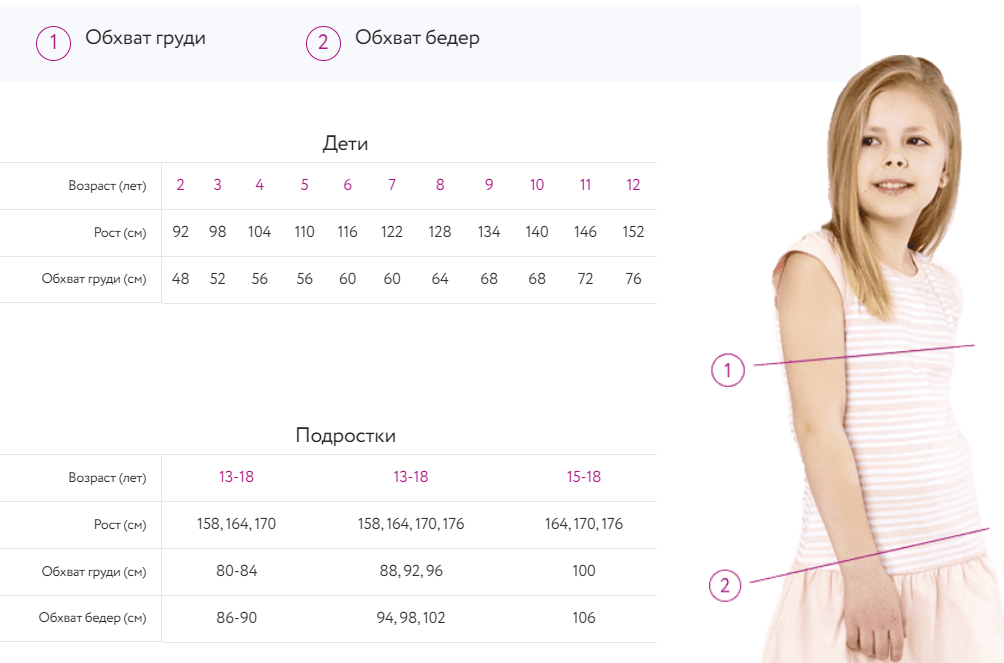Click teen heights 158, 164, 170, 176
1004x663 pixels.
(x=411, y=524)
